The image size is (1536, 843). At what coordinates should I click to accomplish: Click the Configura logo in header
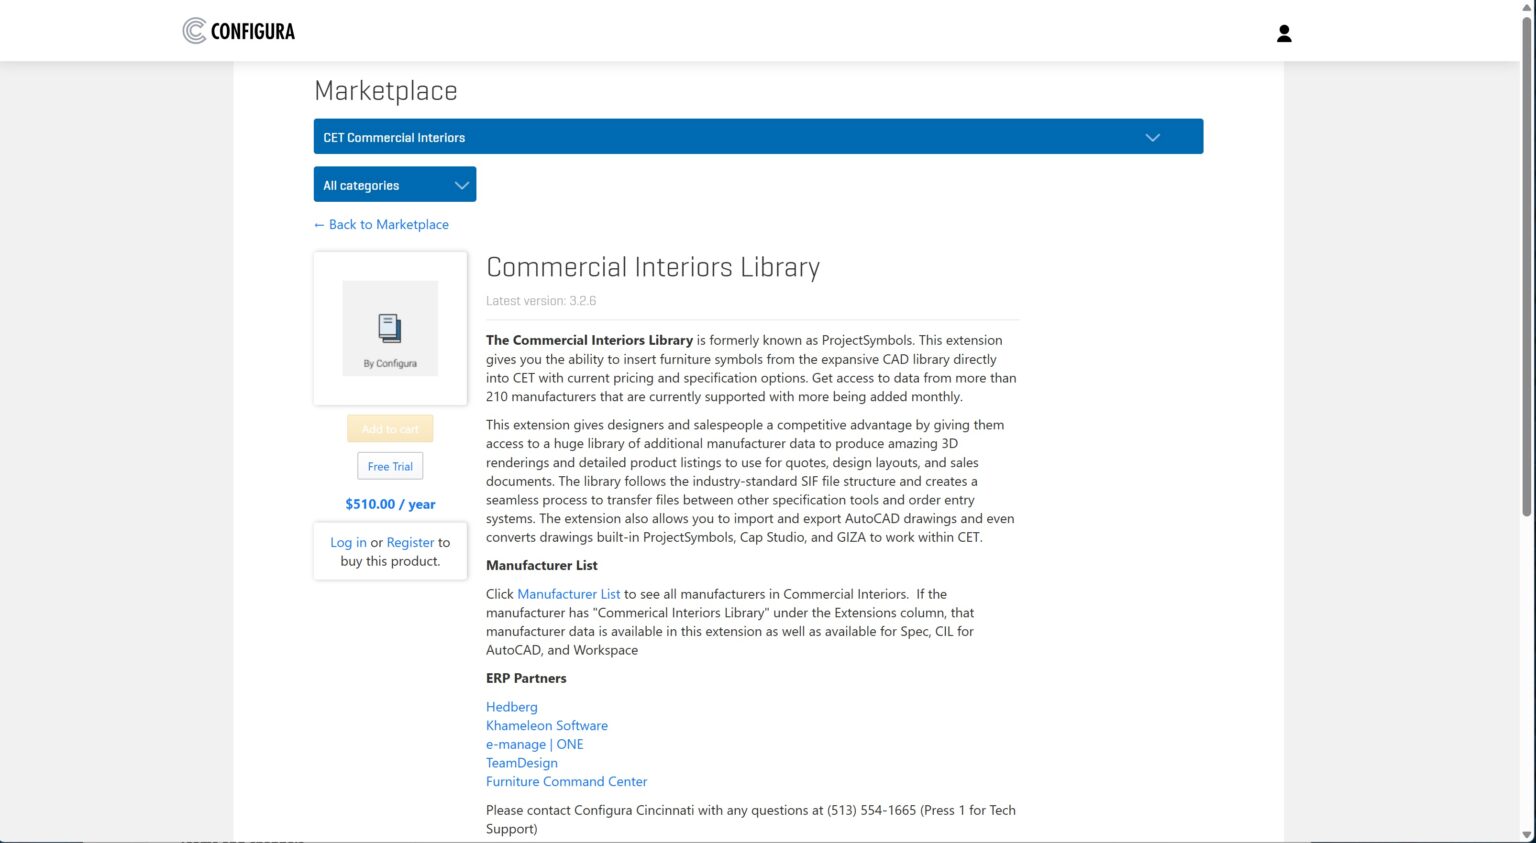239,31
